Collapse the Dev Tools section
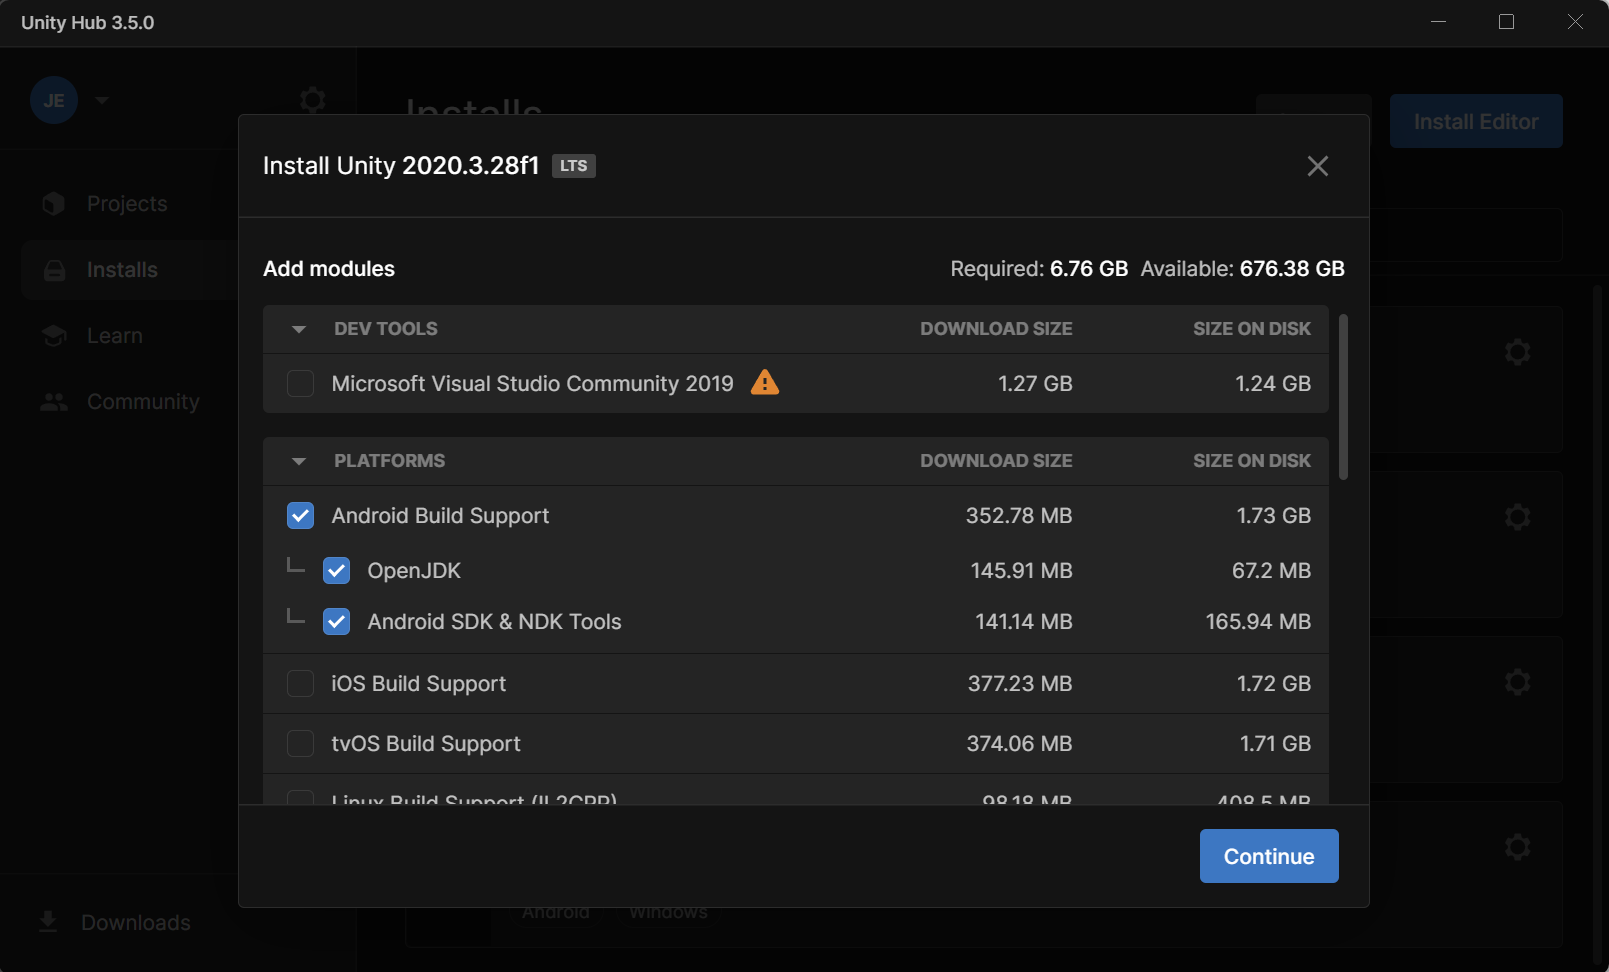The height and width of the screenshot is (972, 1609). click(298, 329)
